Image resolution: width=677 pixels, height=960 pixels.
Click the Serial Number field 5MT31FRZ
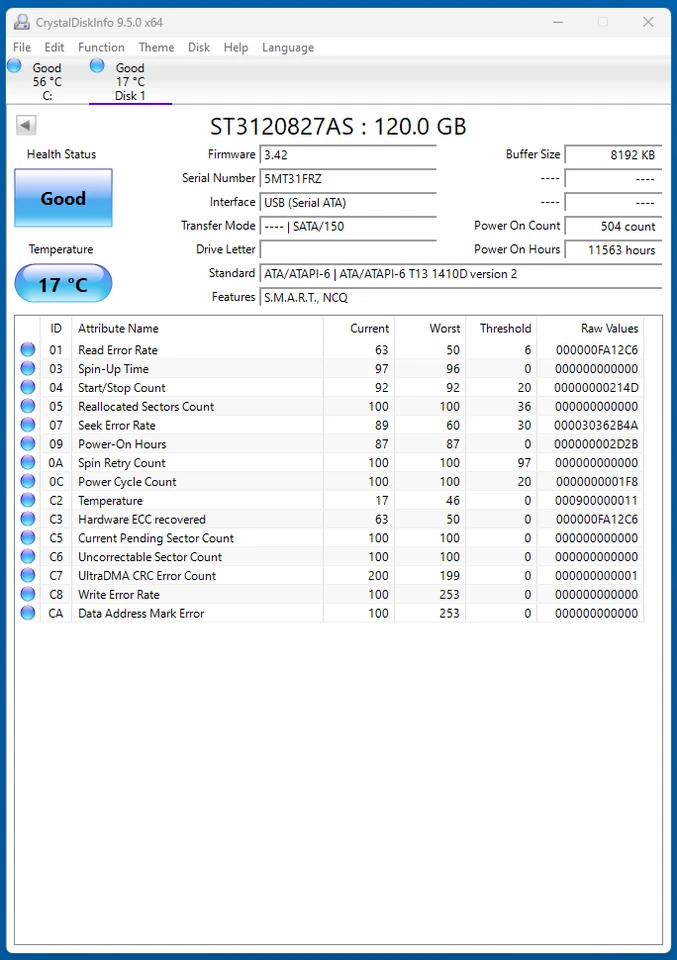click(348, 179)
